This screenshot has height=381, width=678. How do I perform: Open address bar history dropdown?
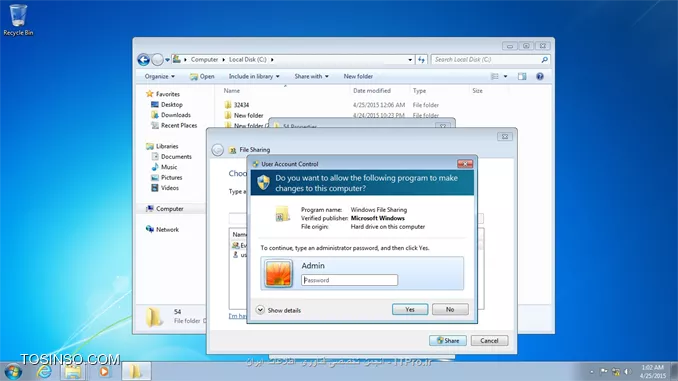410,60
